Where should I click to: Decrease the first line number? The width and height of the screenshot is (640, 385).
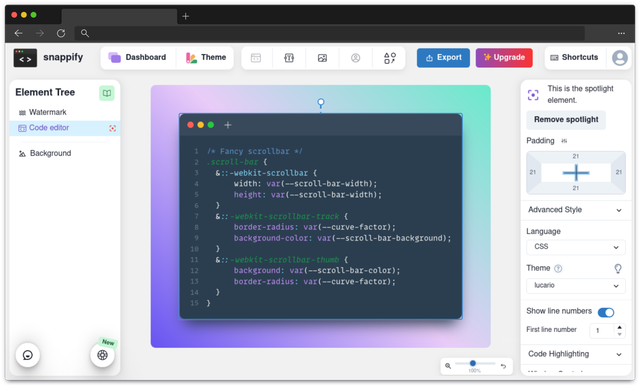tap(620, 334)
